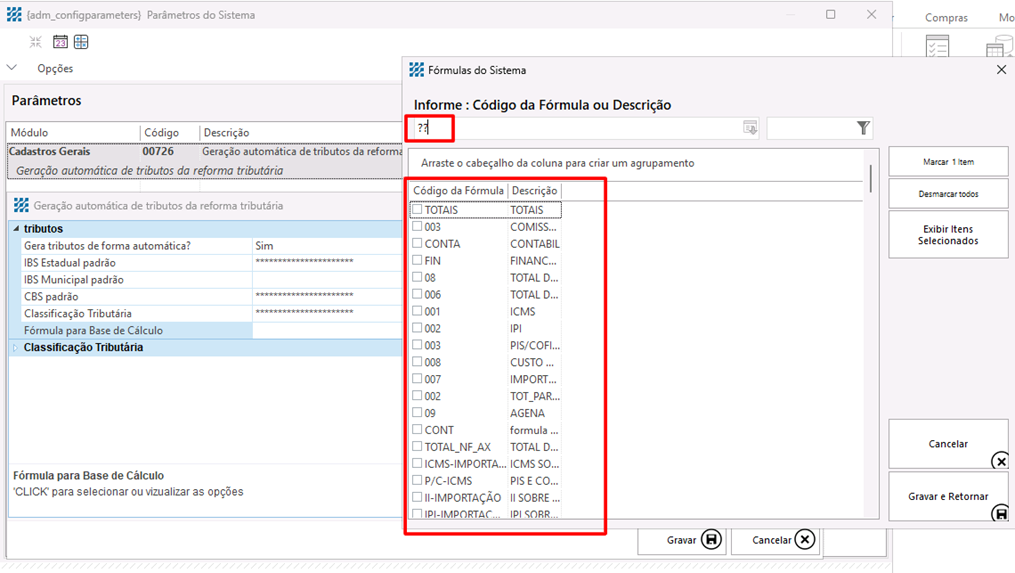Click the X icon on bottom Cancelar
The width and height of the screenshot is (1015, 573).
pos(804,540)
